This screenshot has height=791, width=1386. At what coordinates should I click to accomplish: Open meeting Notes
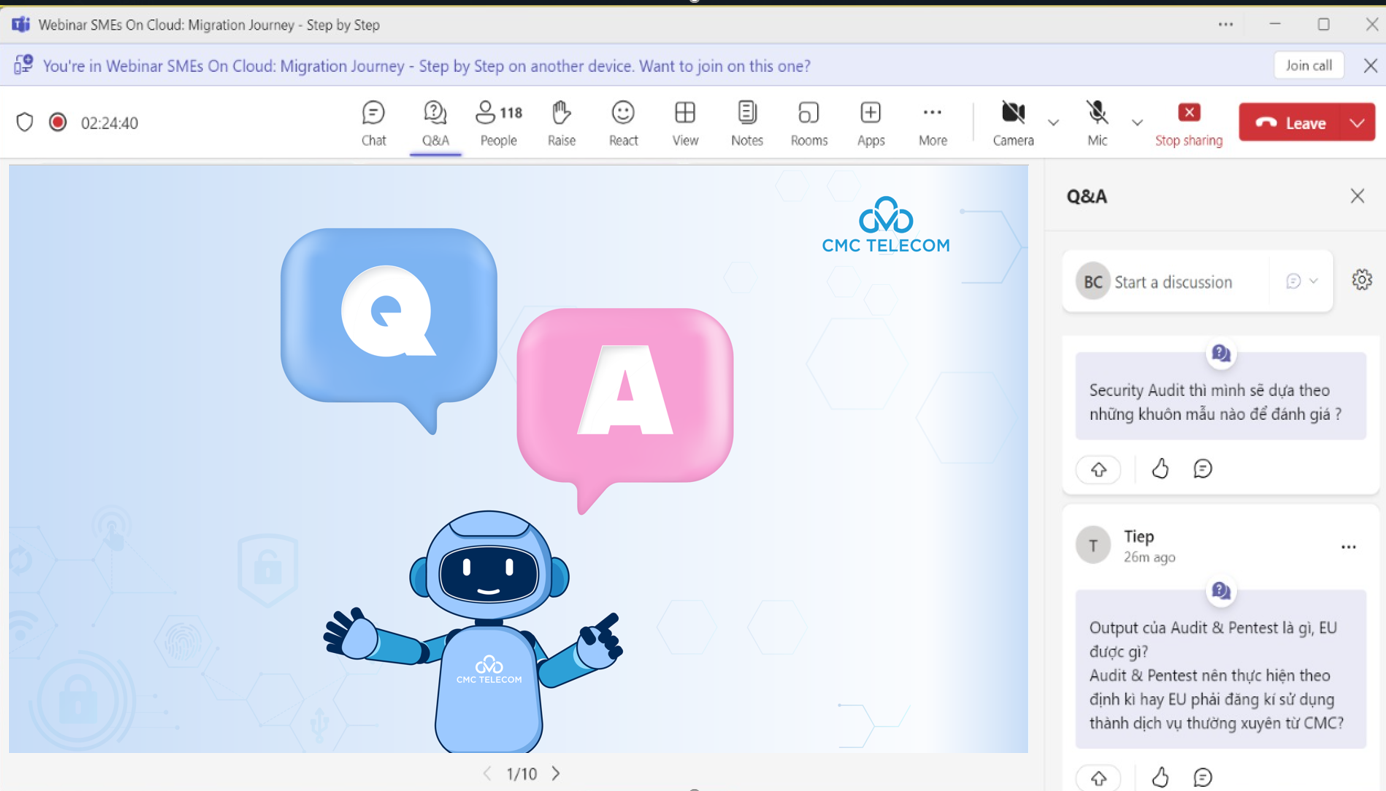[x=746, y=123]
